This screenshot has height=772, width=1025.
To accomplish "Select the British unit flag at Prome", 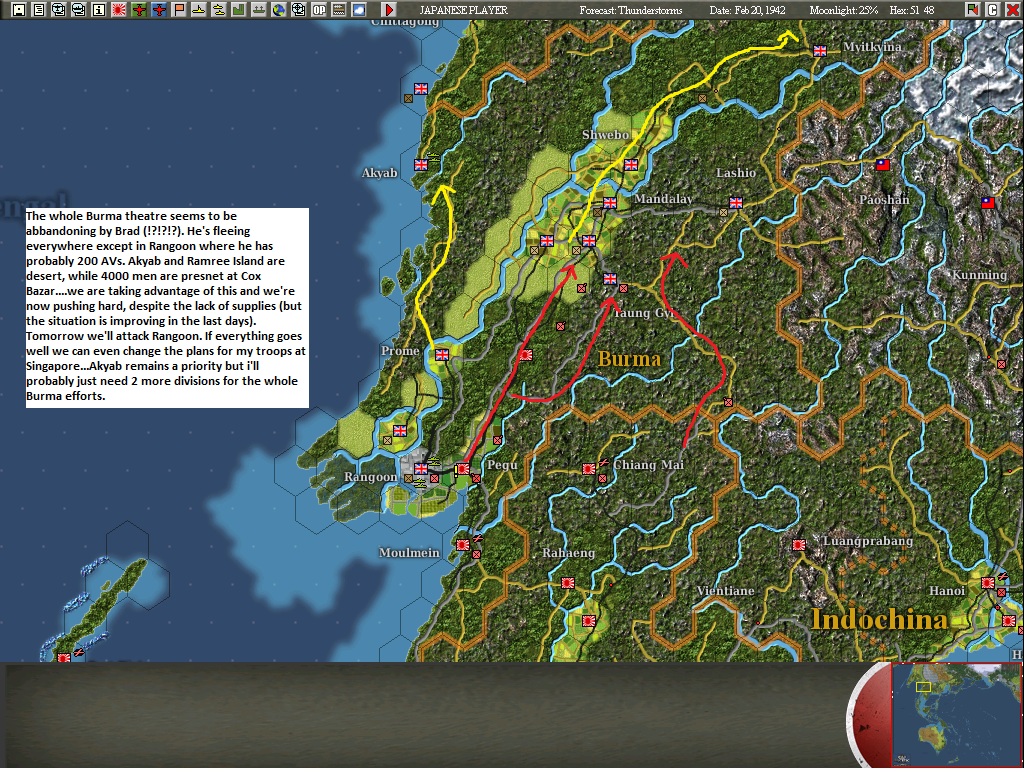I will 442,354.
